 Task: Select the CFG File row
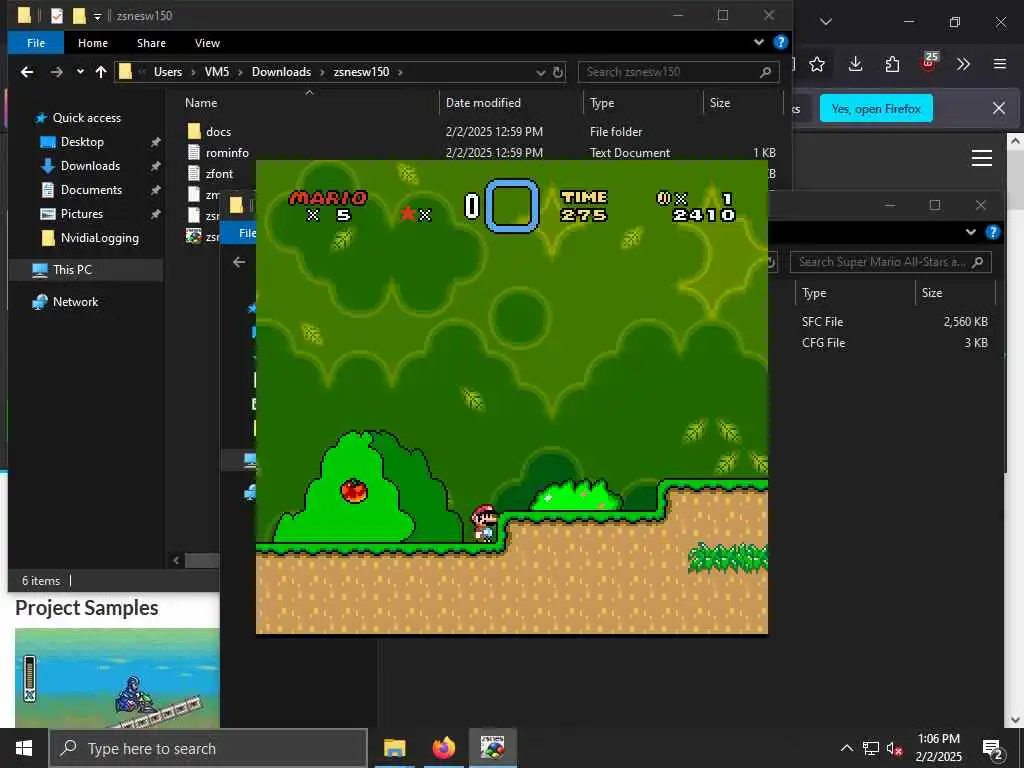pos(894,343)
